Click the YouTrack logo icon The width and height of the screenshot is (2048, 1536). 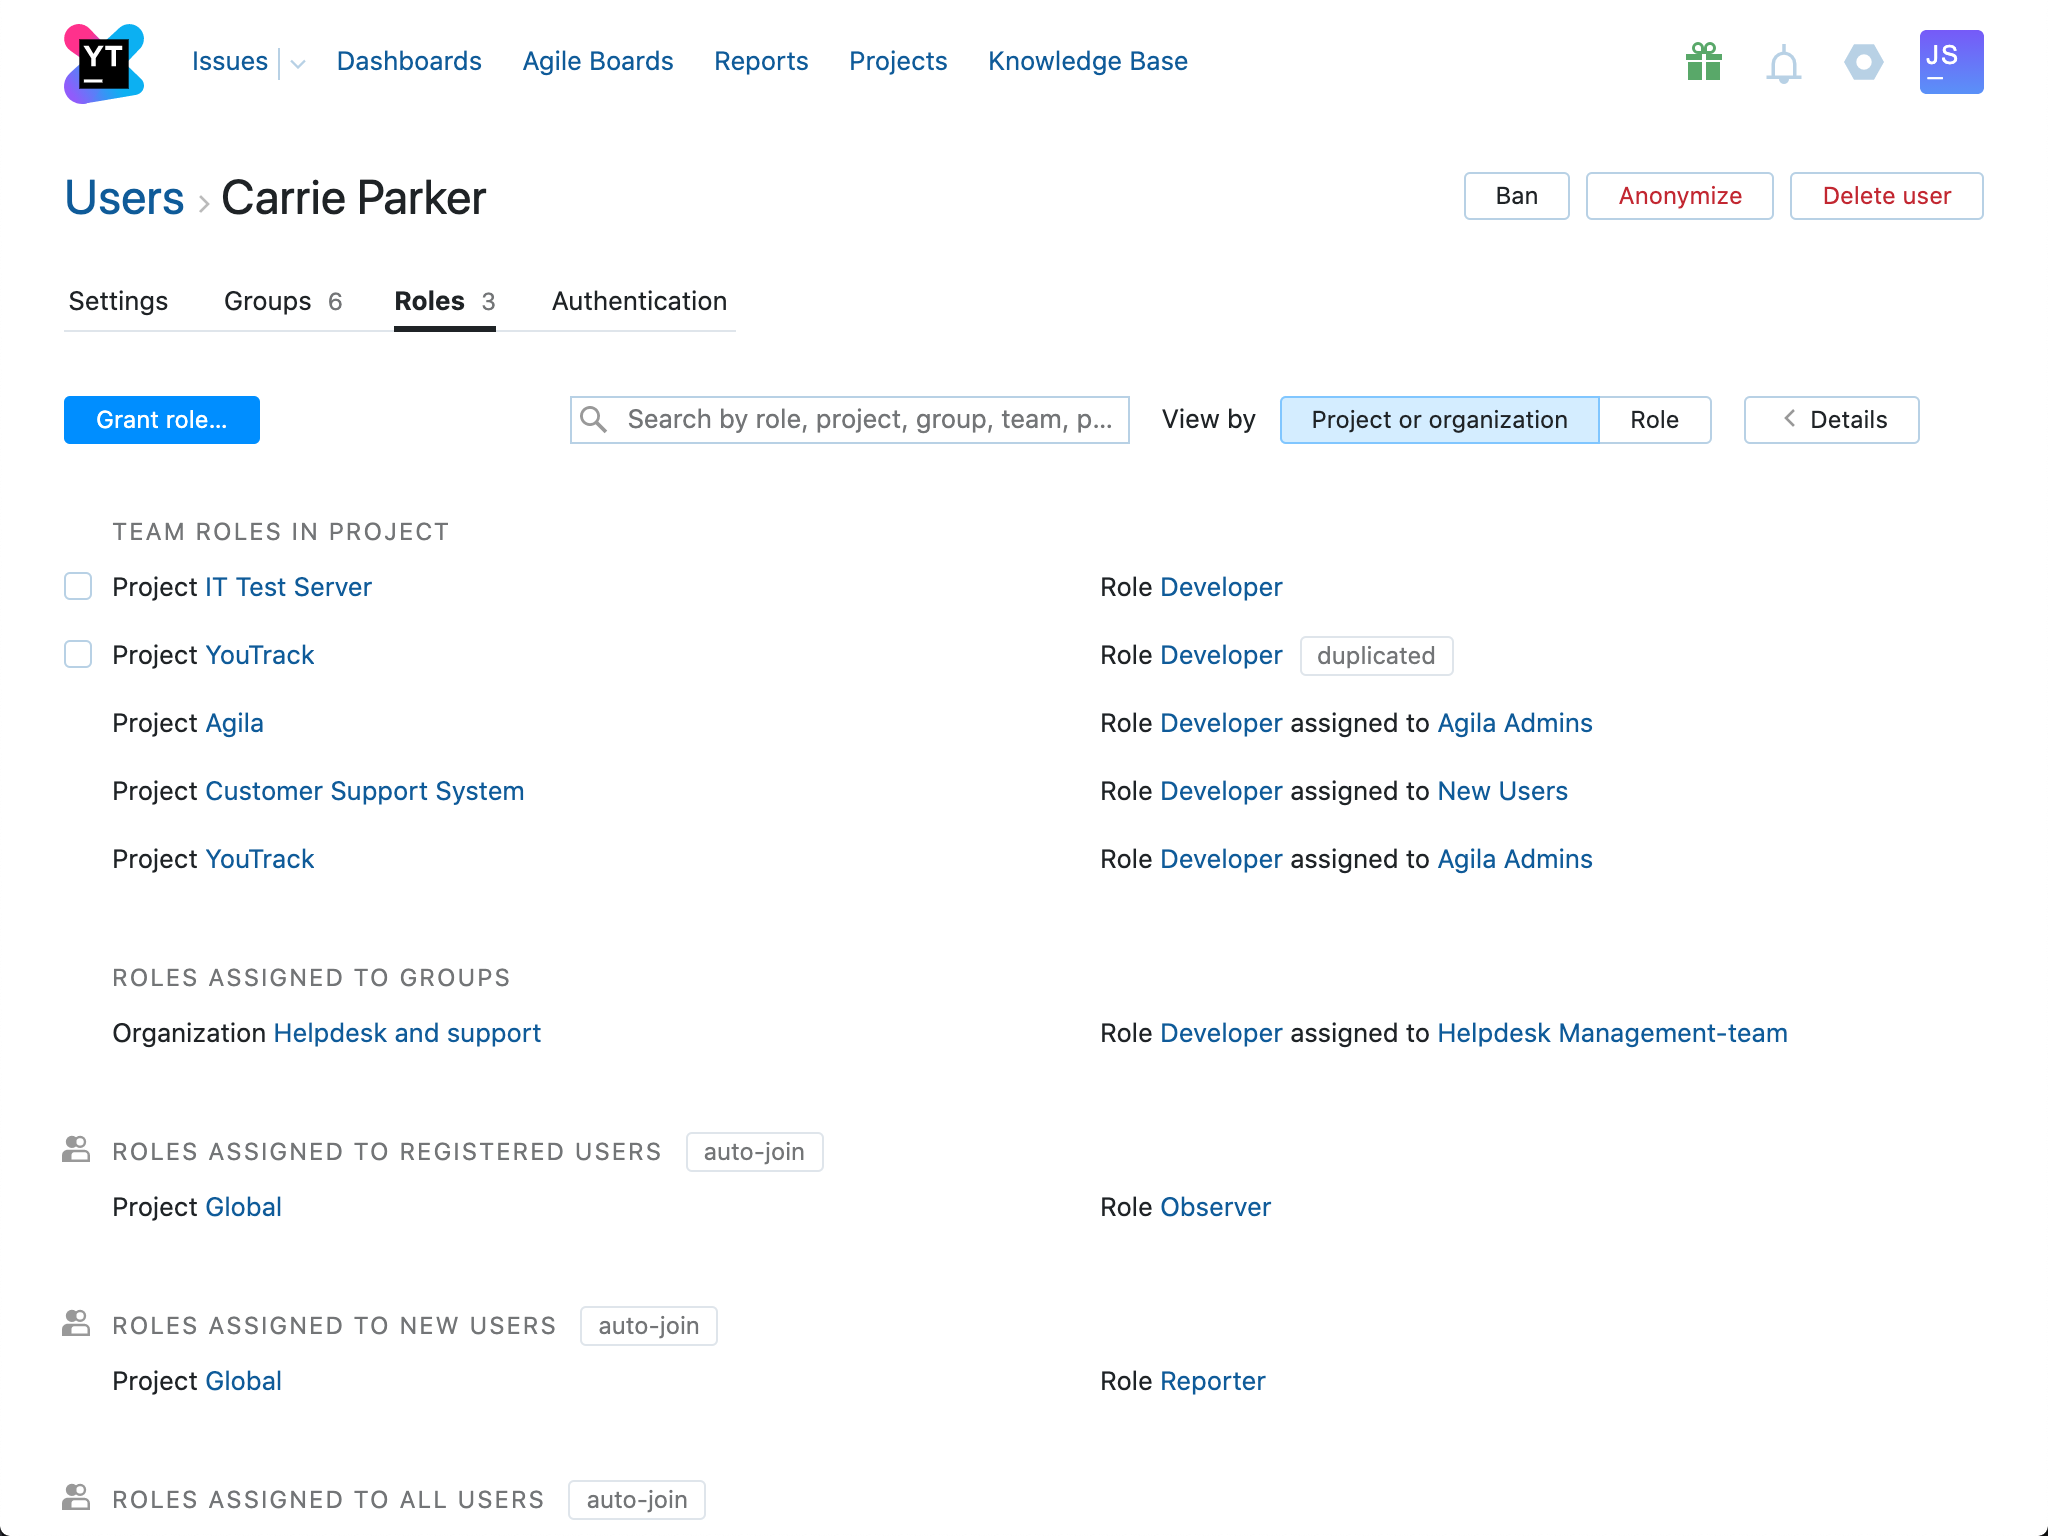(x=103, y=63)
